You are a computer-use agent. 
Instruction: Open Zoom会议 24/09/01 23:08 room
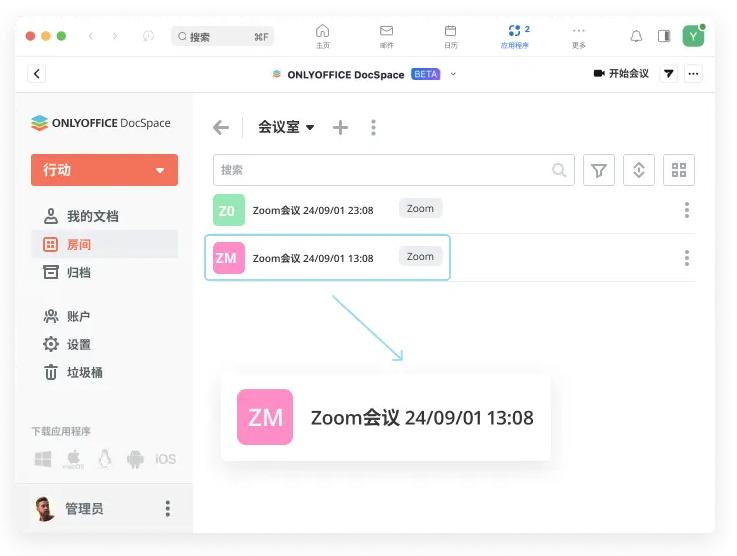tap(313, 211)
